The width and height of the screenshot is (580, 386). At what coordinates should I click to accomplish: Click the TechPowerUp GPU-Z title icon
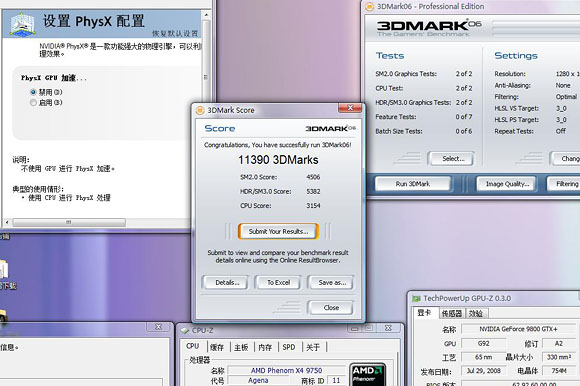[x=417, y=298]
